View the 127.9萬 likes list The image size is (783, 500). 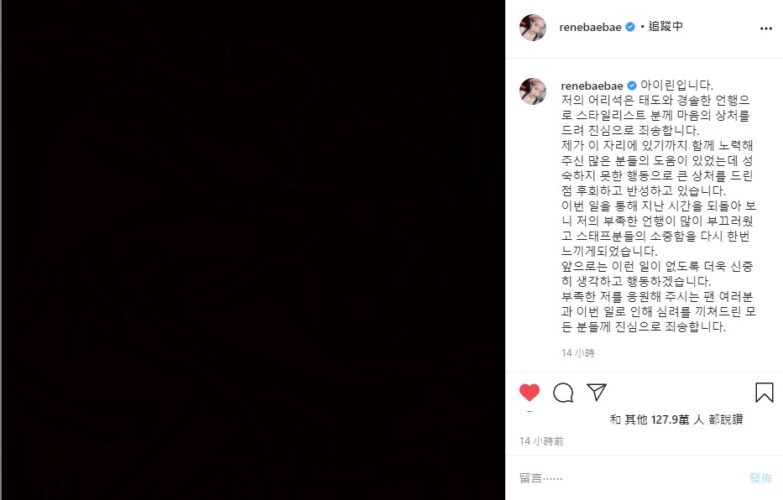click(676, 420)
